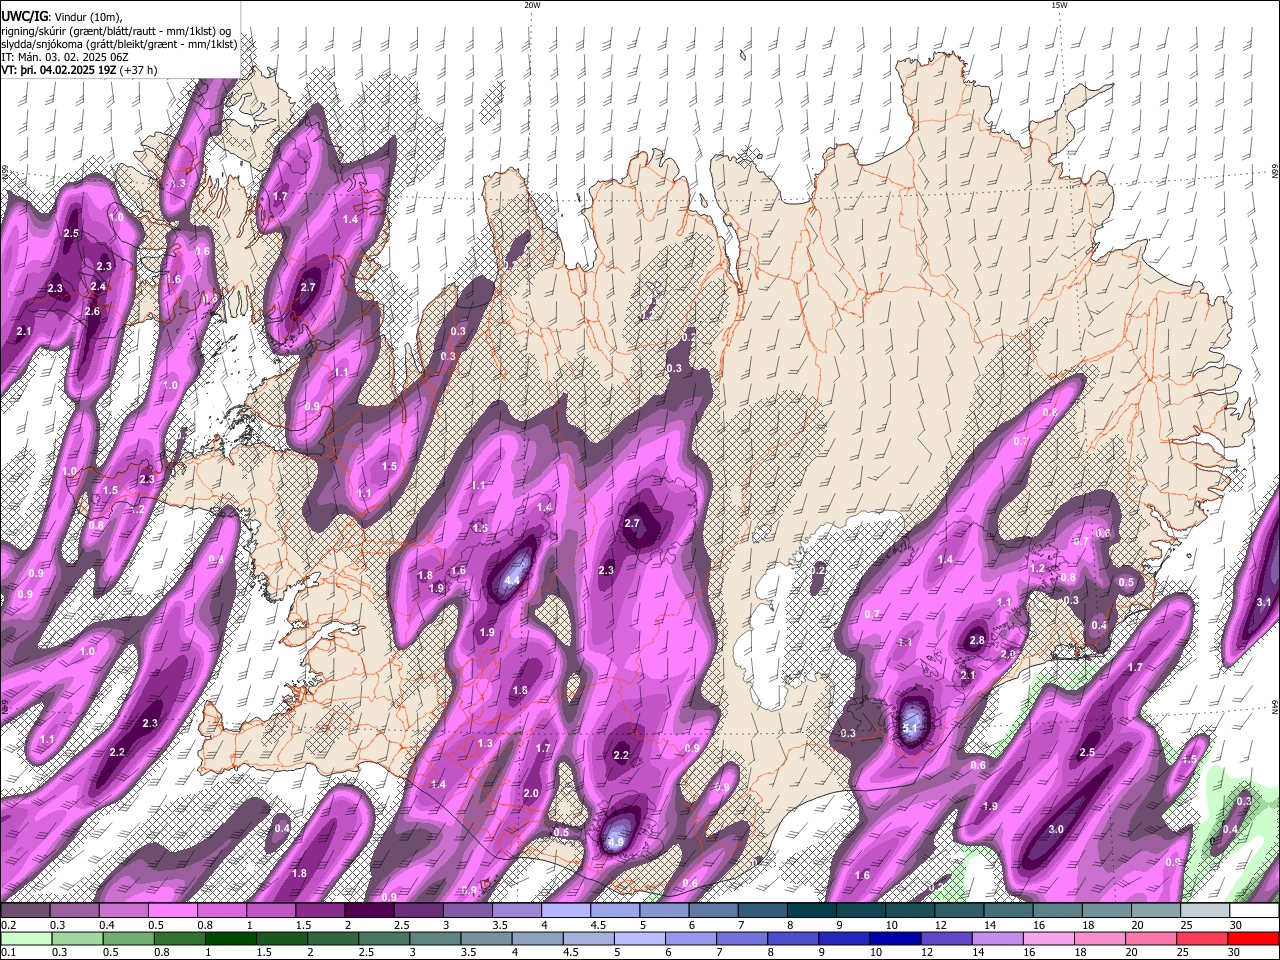Click the 20W longitude label at the top
Viewport: 1280px width, 960px height.
click(532, 5)
